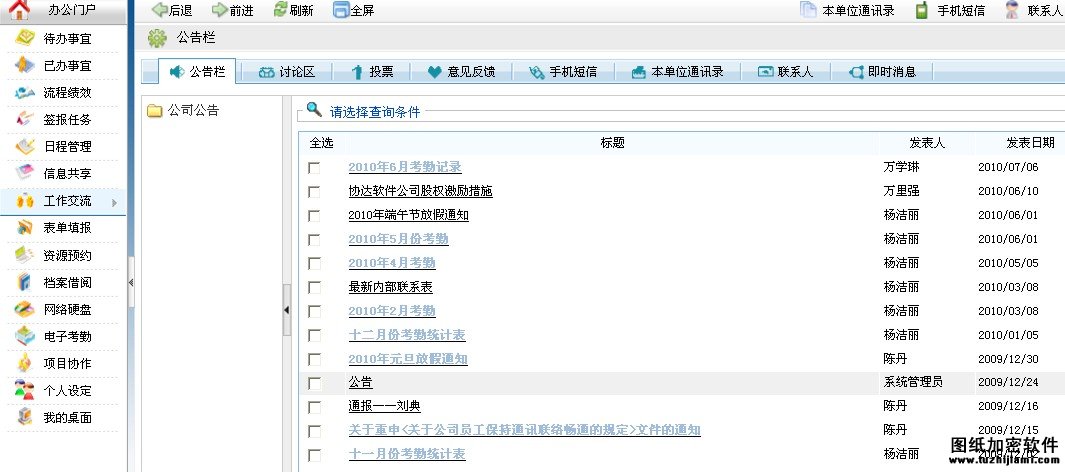Click the 全屏 fullscreen icon

point(341,10)
